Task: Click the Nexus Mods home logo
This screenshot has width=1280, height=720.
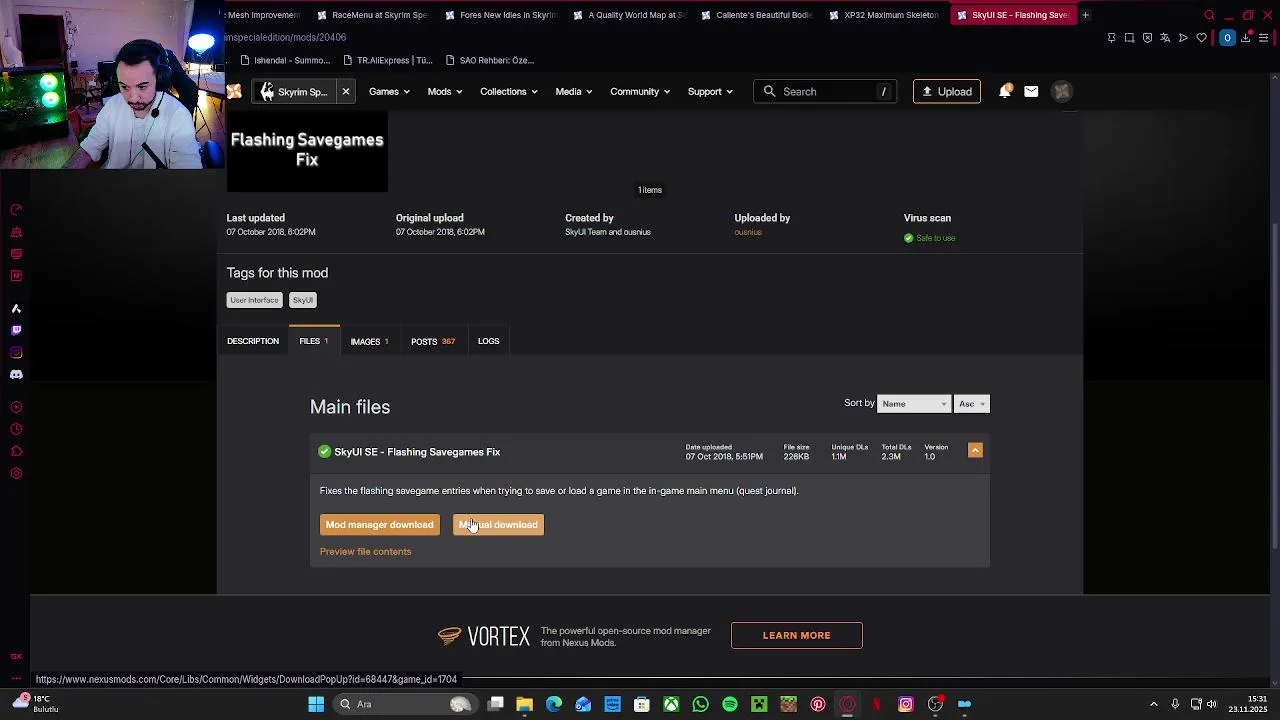Action: (x=234, y=91)
